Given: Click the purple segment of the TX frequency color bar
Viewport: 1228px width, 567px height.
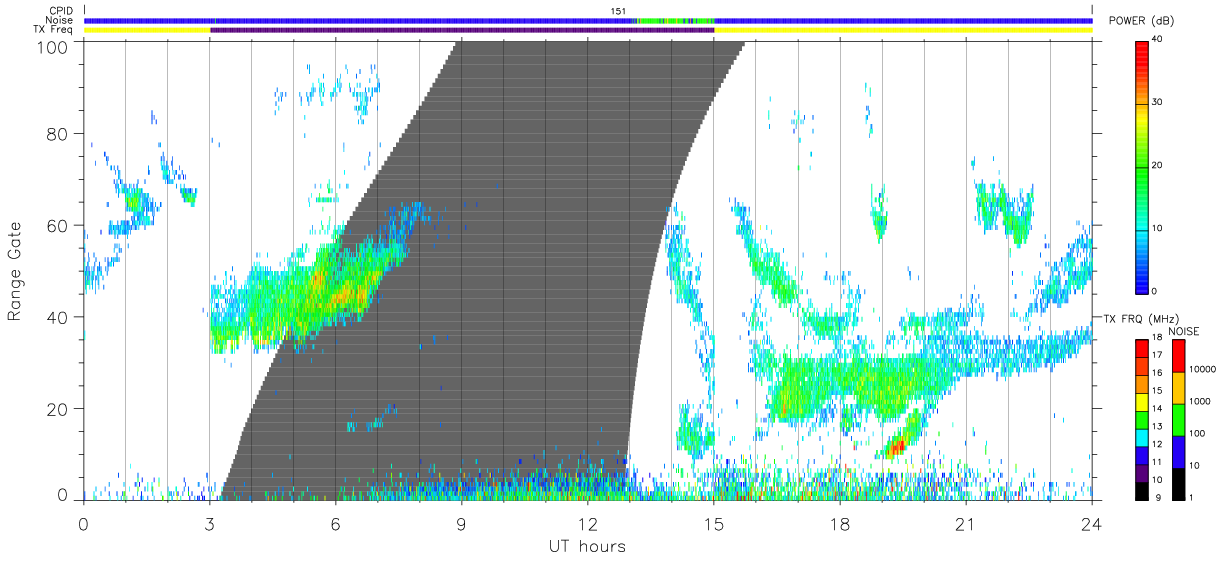Looking at the screenshot, I should (1142, 473).
